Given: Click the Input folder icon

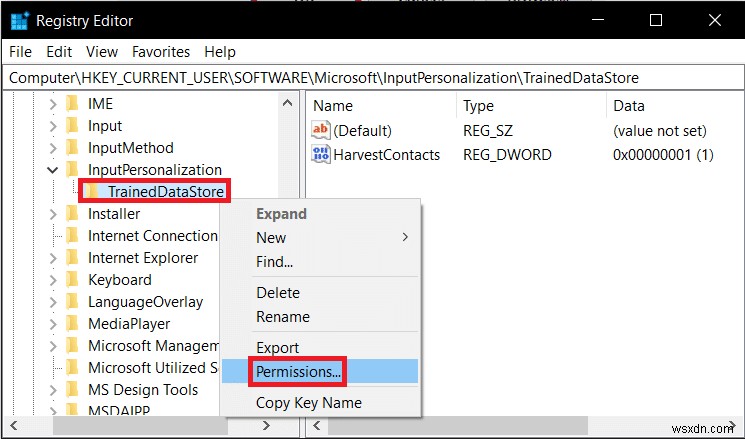Looking at the screenshot, I should click(x=72, y=126).
